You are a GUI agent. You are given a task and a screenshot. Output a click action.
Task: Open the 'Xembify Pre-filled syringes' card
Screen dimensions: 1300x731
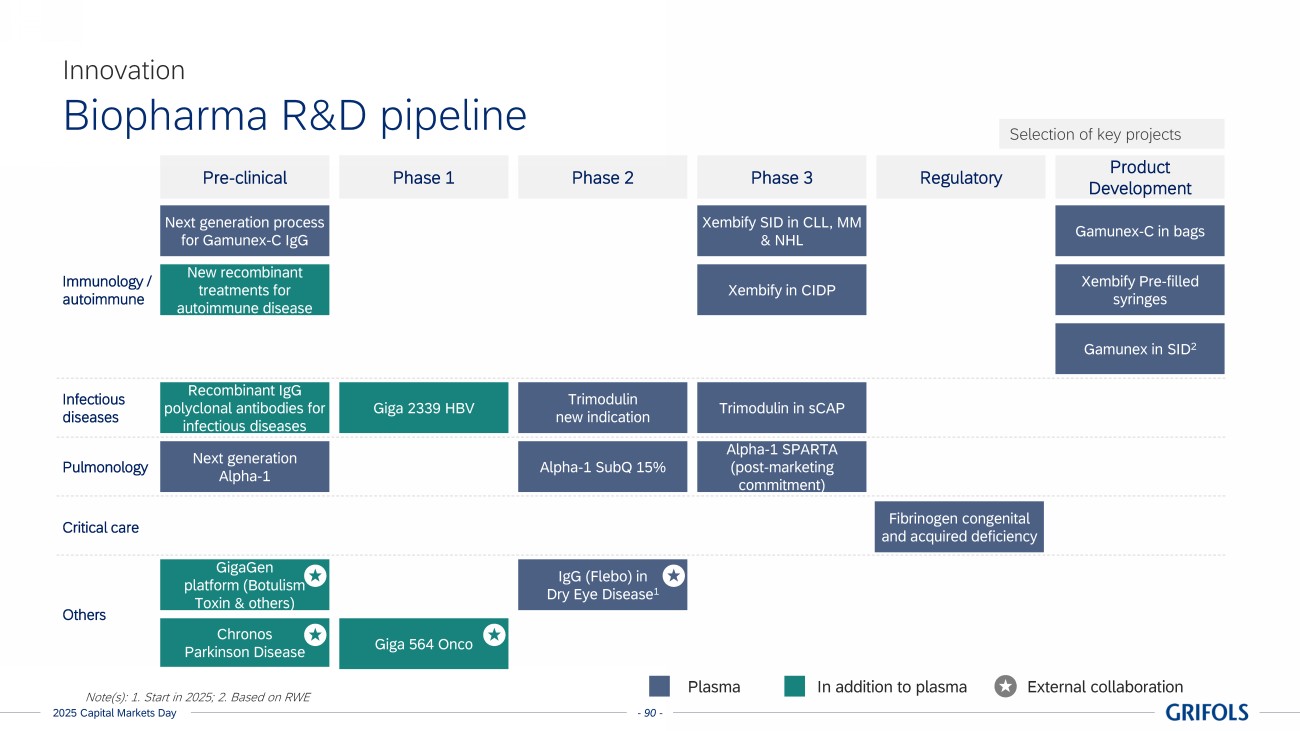(1140, 290)
